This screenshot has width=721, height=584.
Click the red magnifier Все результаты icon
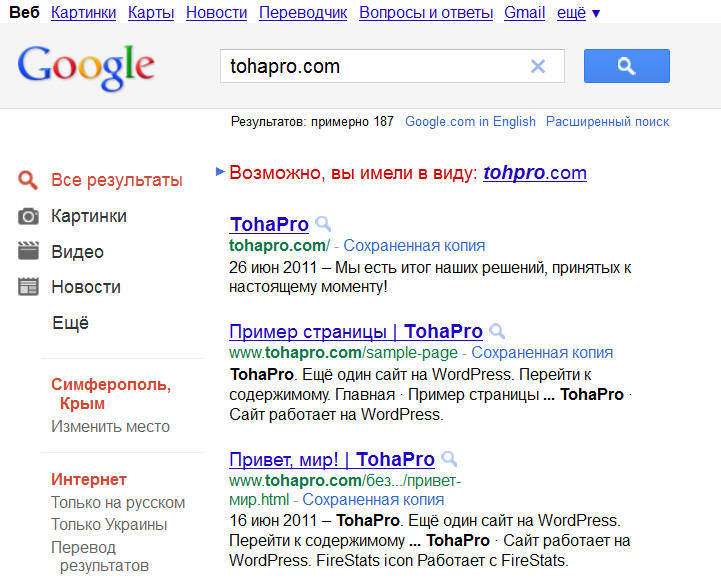(x=28, y=180)
